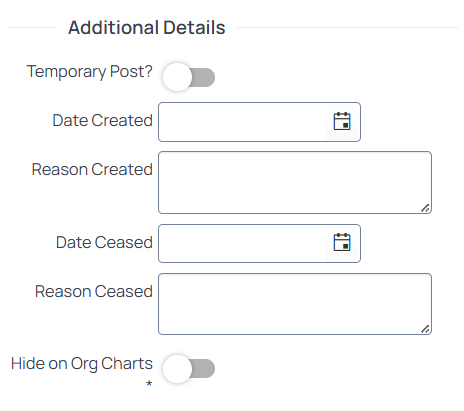Click the 'Date Ceased' label text
The width and height of the screenshot is (464, 411).
tap(104, 242)
